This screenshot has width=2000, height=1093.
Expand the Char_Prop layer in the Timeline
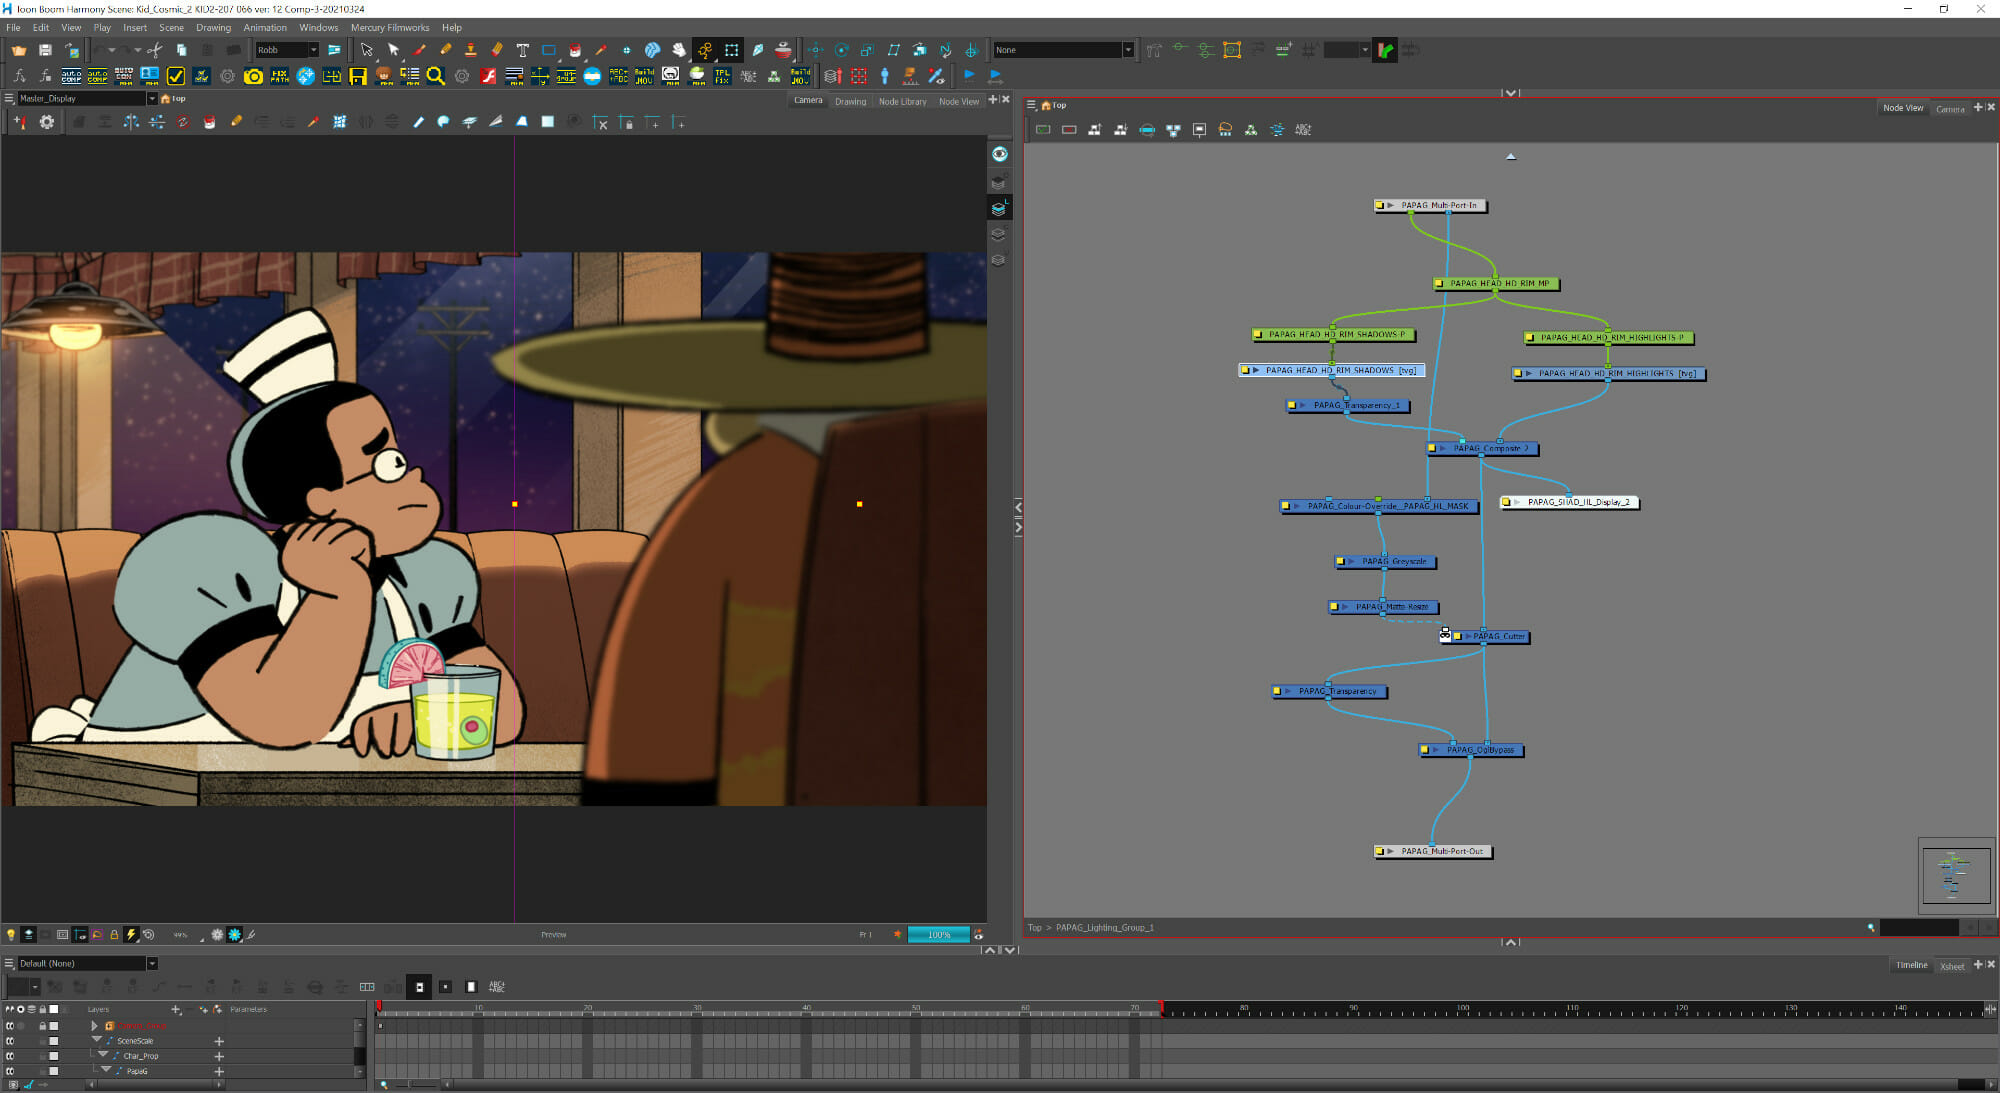click(102, 1056)
